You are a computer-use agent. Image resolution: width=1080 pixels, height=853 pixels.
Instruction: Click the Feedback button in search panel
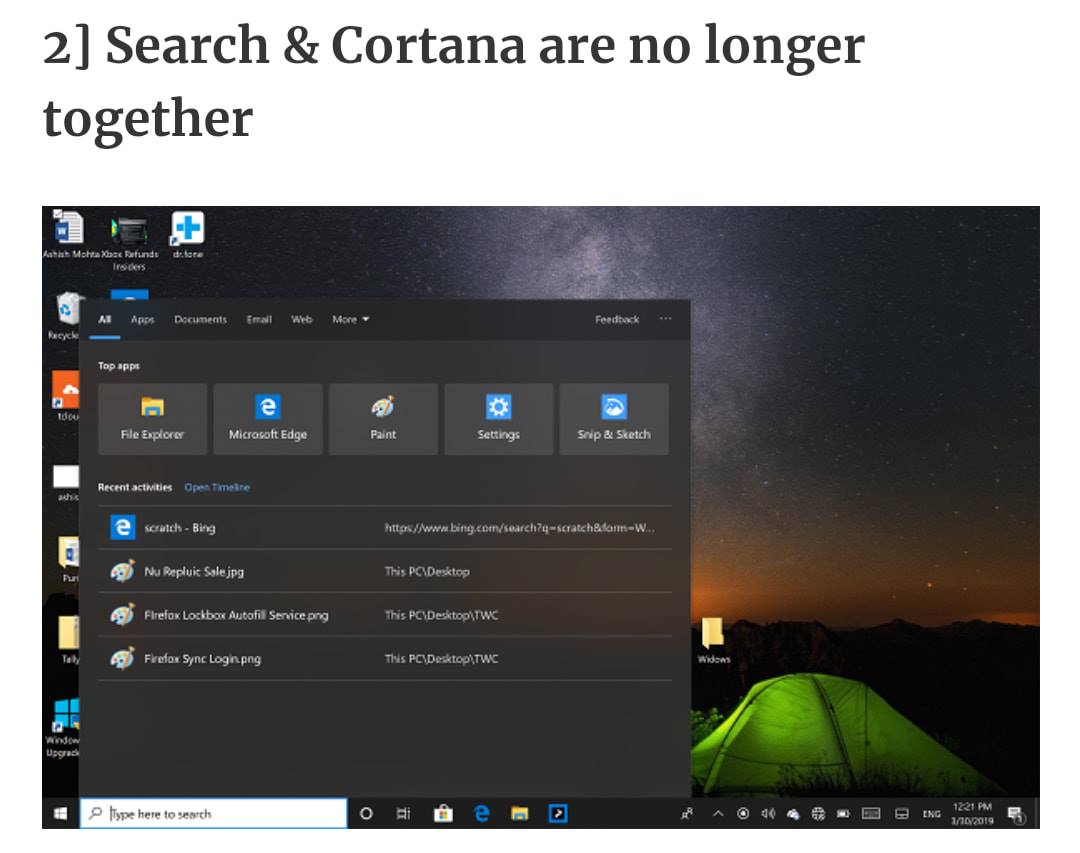617,319
